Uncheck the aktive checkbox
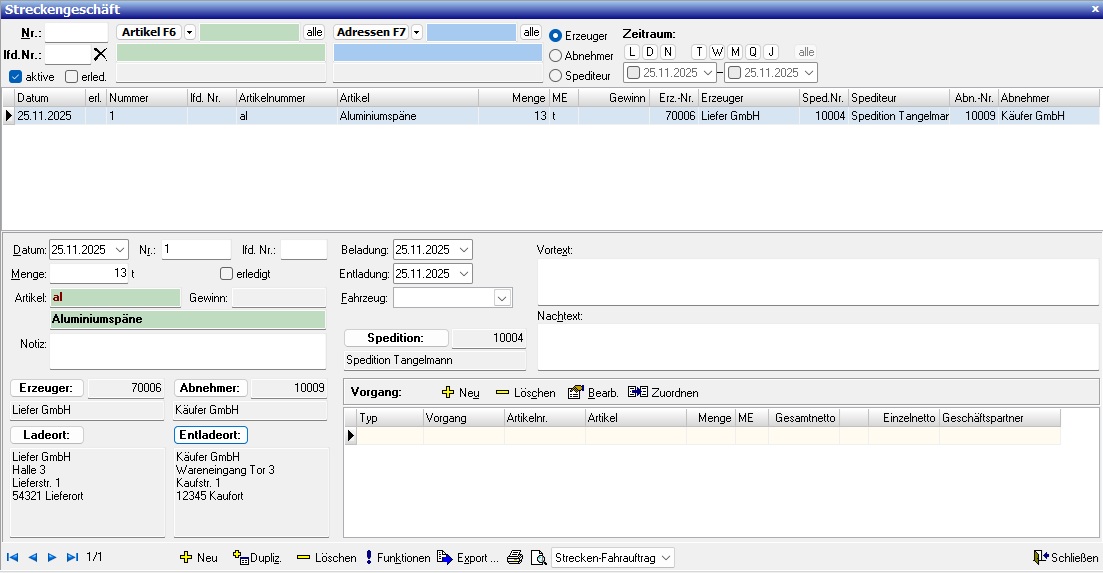 15,76
